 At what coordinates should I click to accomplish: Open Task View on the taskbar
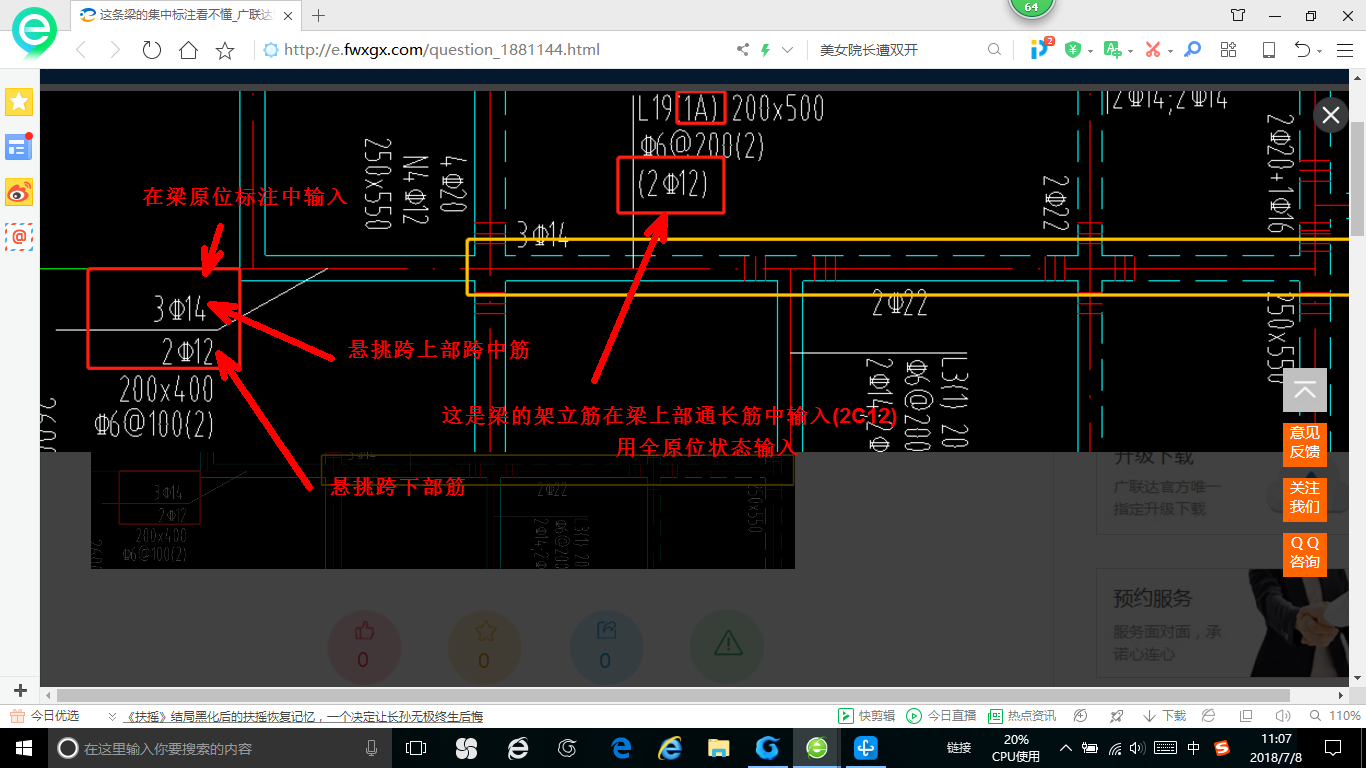416,747
